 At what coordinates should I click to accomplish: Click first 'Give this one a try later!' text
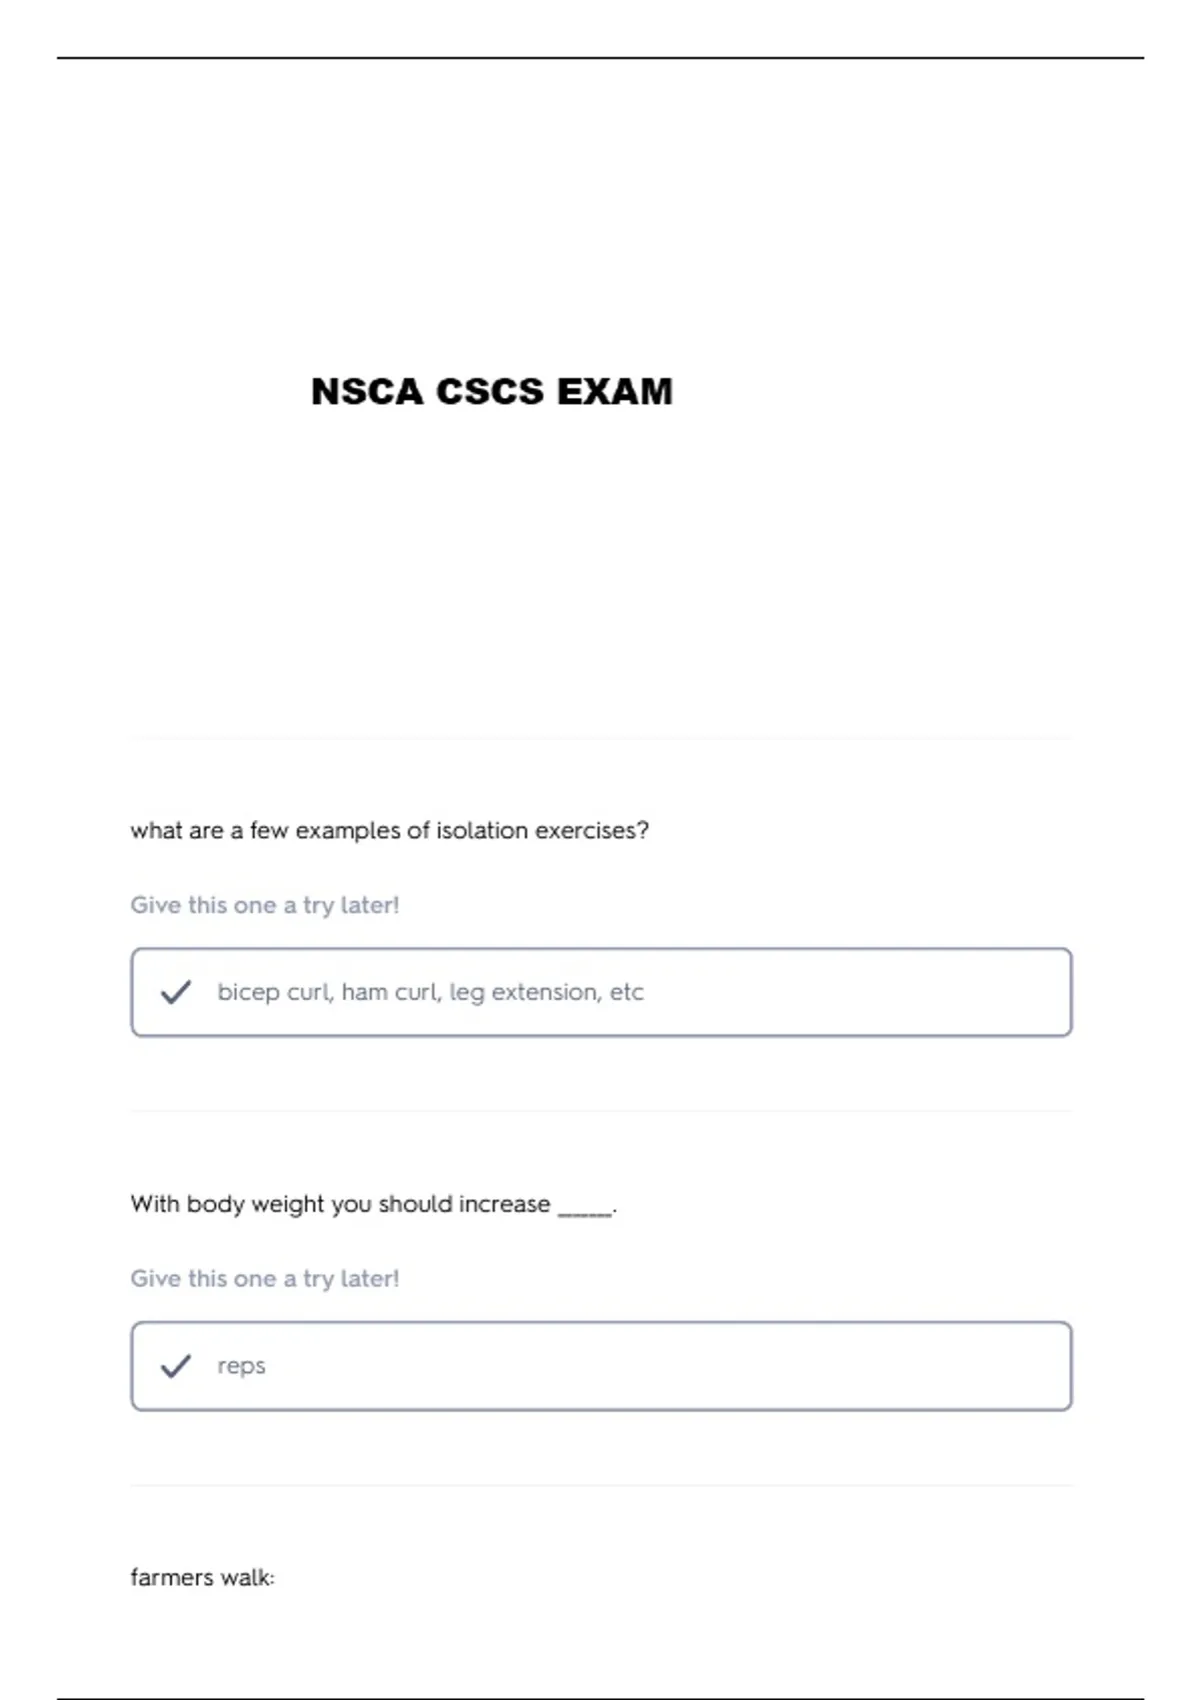click(265, 905)
